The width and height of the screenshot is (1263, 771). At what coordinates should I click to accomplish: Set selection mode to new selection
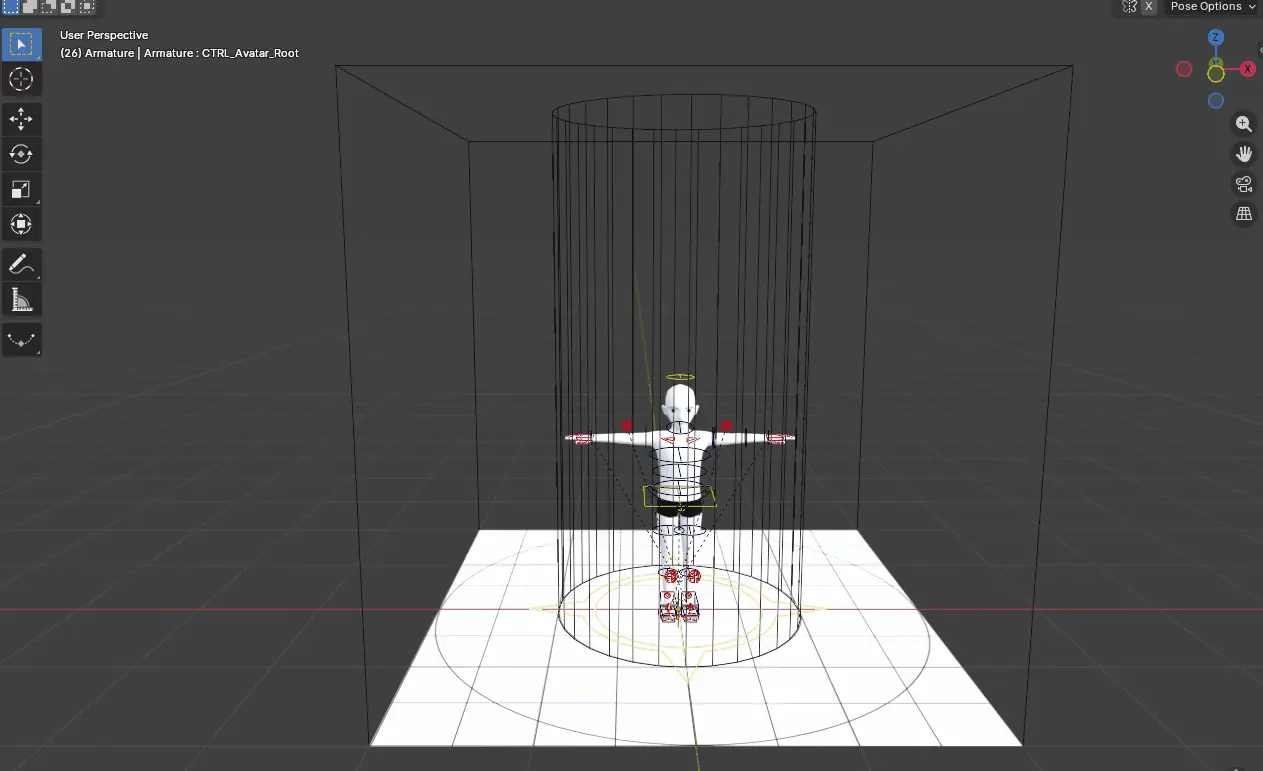click(11, 6)
